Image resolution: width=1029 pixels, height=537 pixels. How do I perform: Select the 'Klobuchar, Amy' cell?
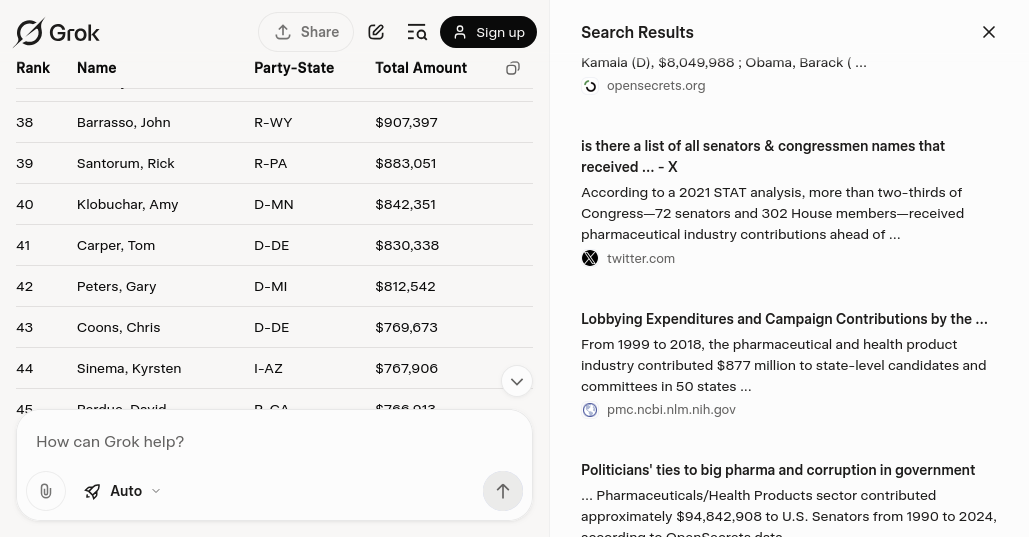pyautogui.click(x=127, y=205)
